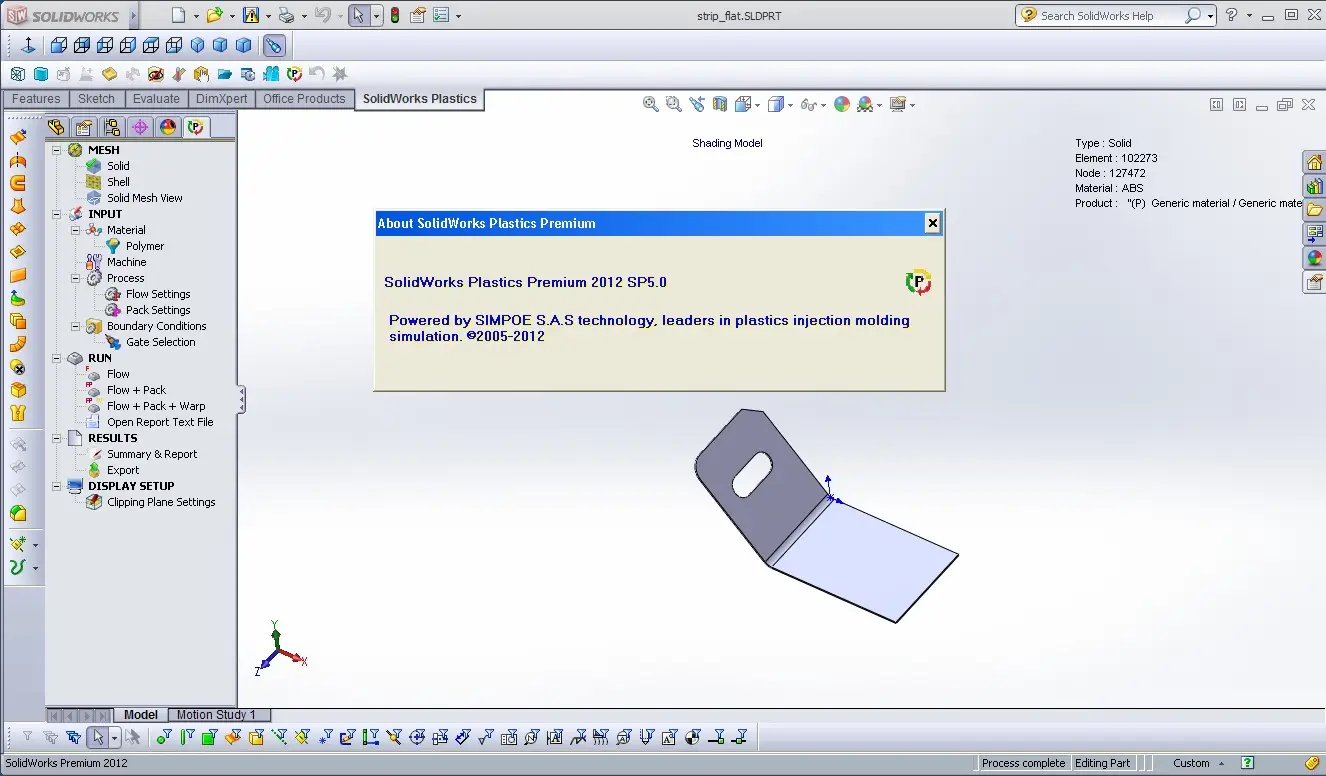The height and width of the screenshot is (776, 1326).
Task: Collapse the INPUT tree section
Action: (x=57, y=214)
